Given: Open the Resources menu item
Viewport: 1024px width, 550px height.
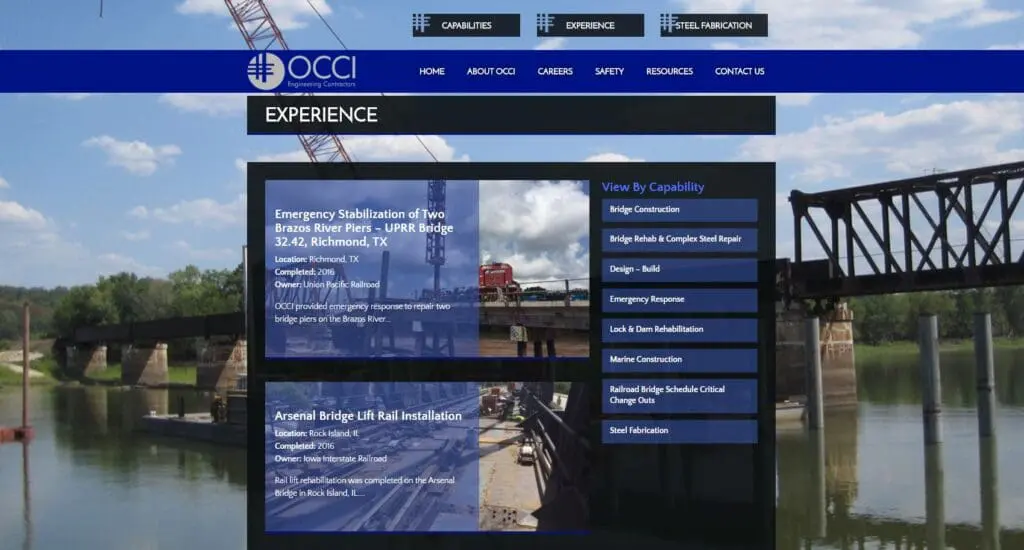Looking at the screenshot, I should pyautogui.click(x=669, y=71).
